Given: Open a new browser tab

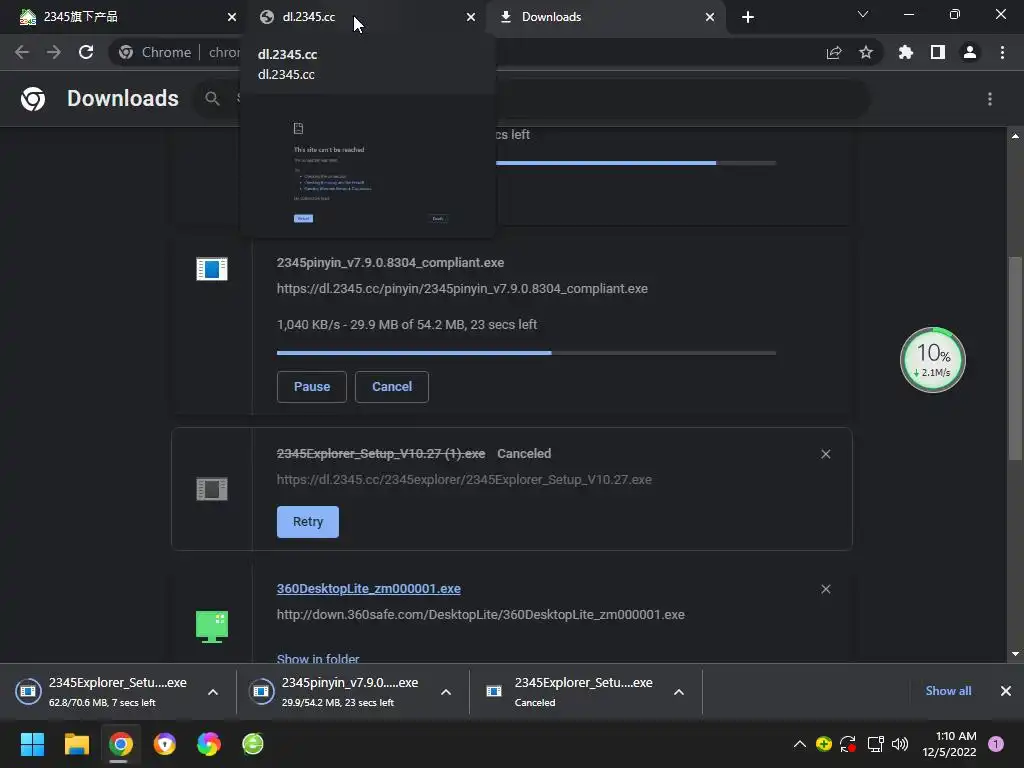Looking at the screenshot, I should coord(748,17).
